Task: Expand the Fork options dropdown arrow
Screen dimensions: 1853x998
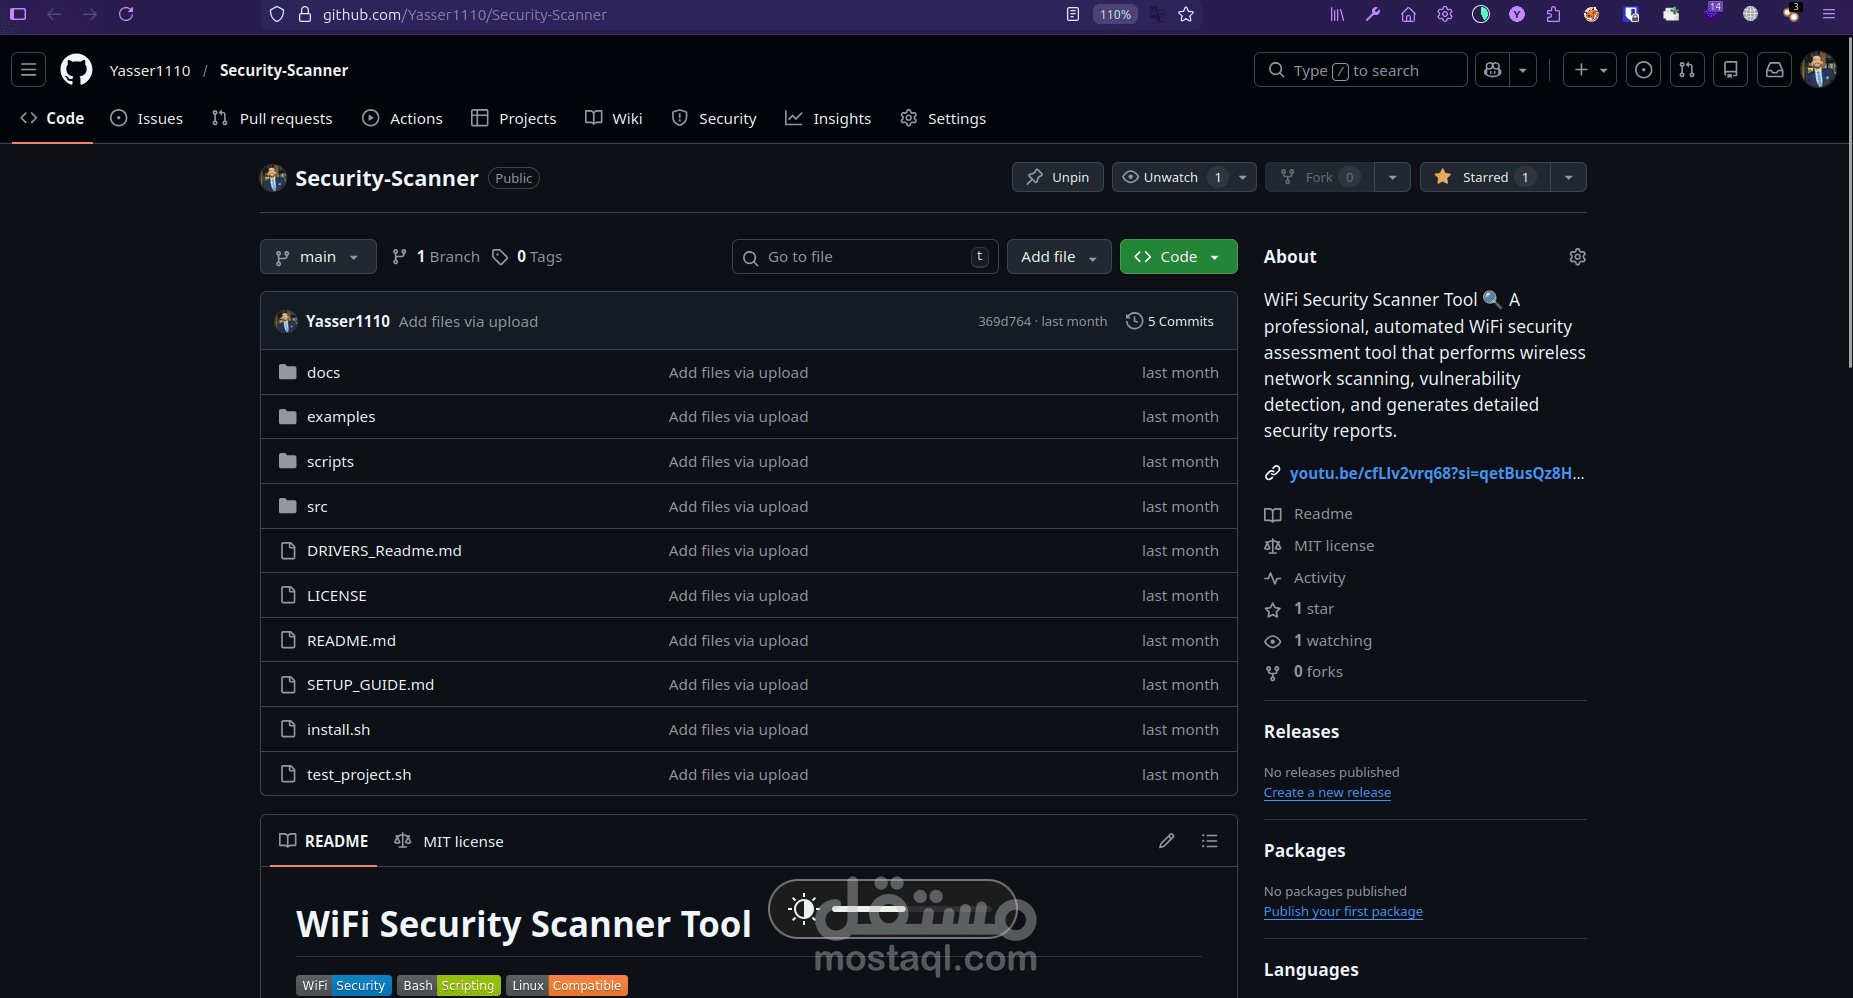Action: (1393, 177)
